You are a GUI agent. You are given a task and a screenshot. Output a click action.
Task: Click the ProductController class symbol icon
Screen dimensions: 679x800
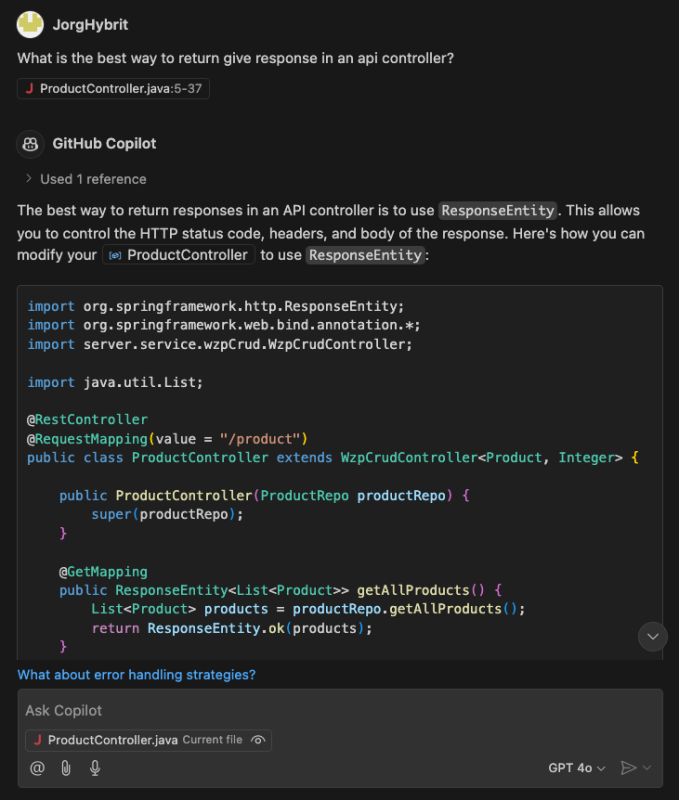(x=115, y=255)
